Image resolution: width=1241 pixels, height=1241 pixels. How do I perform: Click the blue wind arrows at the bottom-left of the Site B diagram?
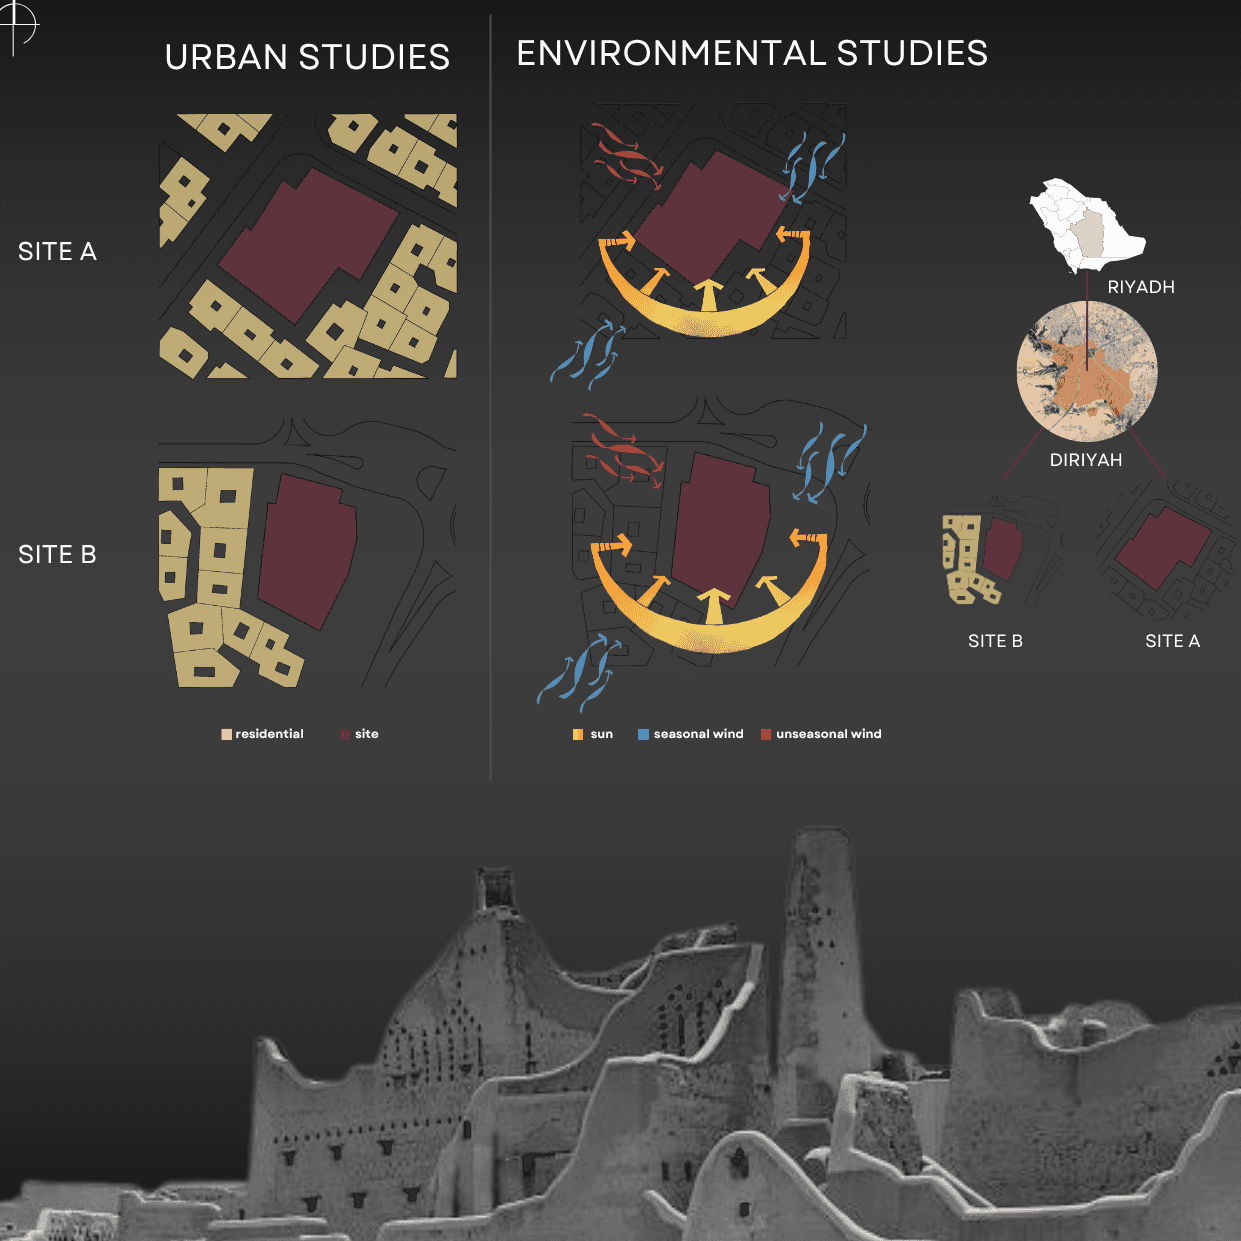click(582, 670)
